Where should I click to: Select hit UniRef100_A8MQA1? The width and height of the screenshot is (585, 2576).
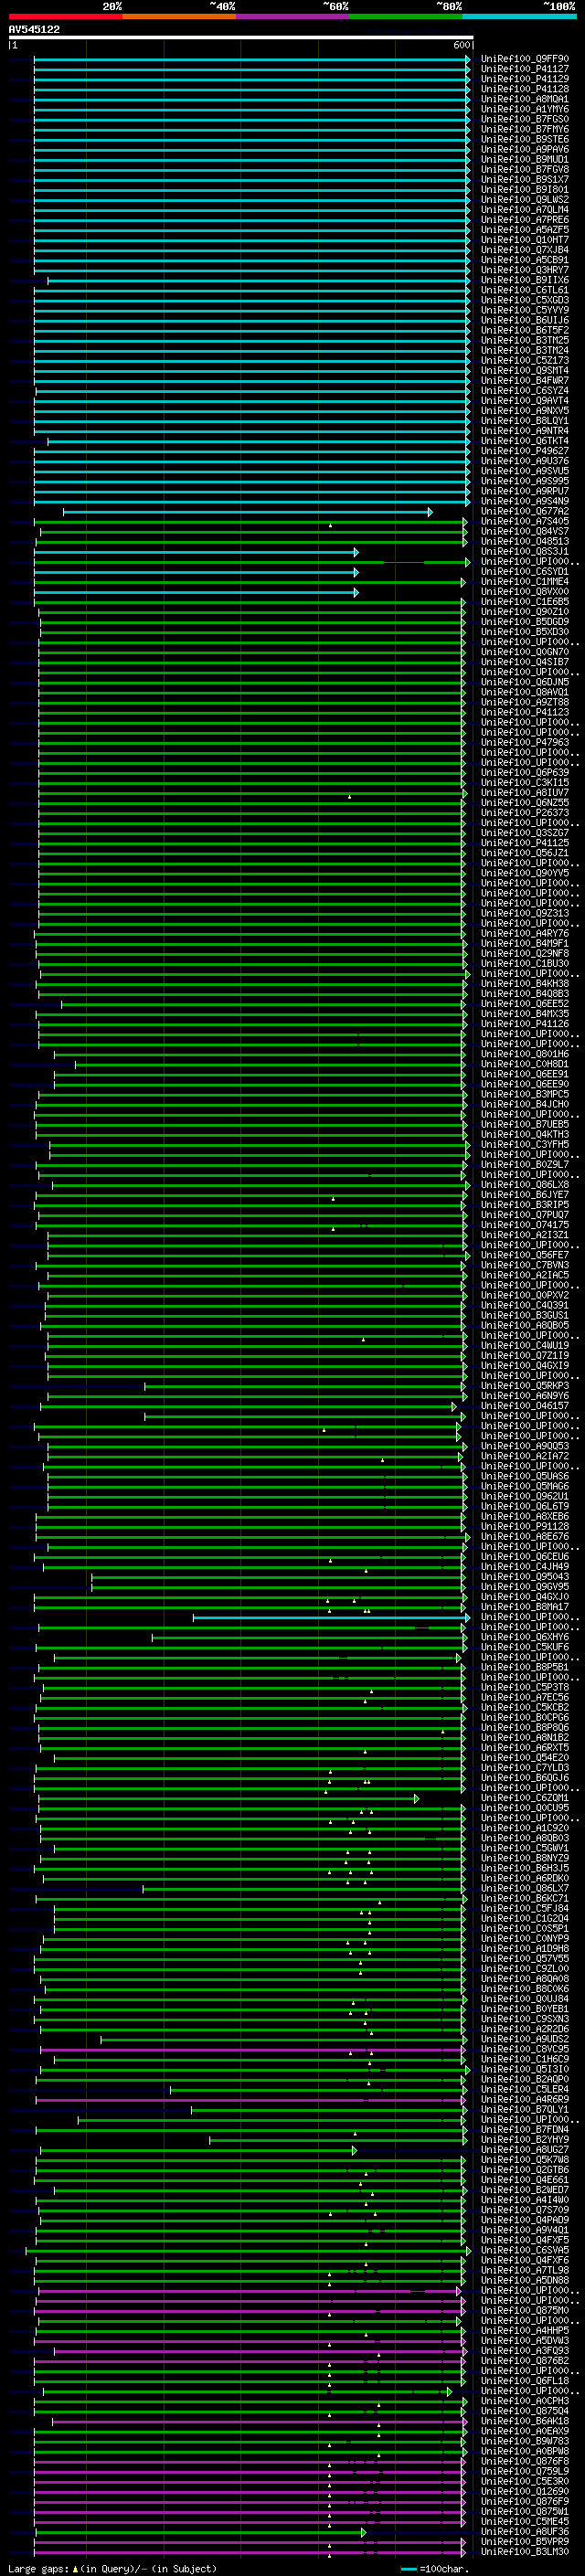pos(524,99)
